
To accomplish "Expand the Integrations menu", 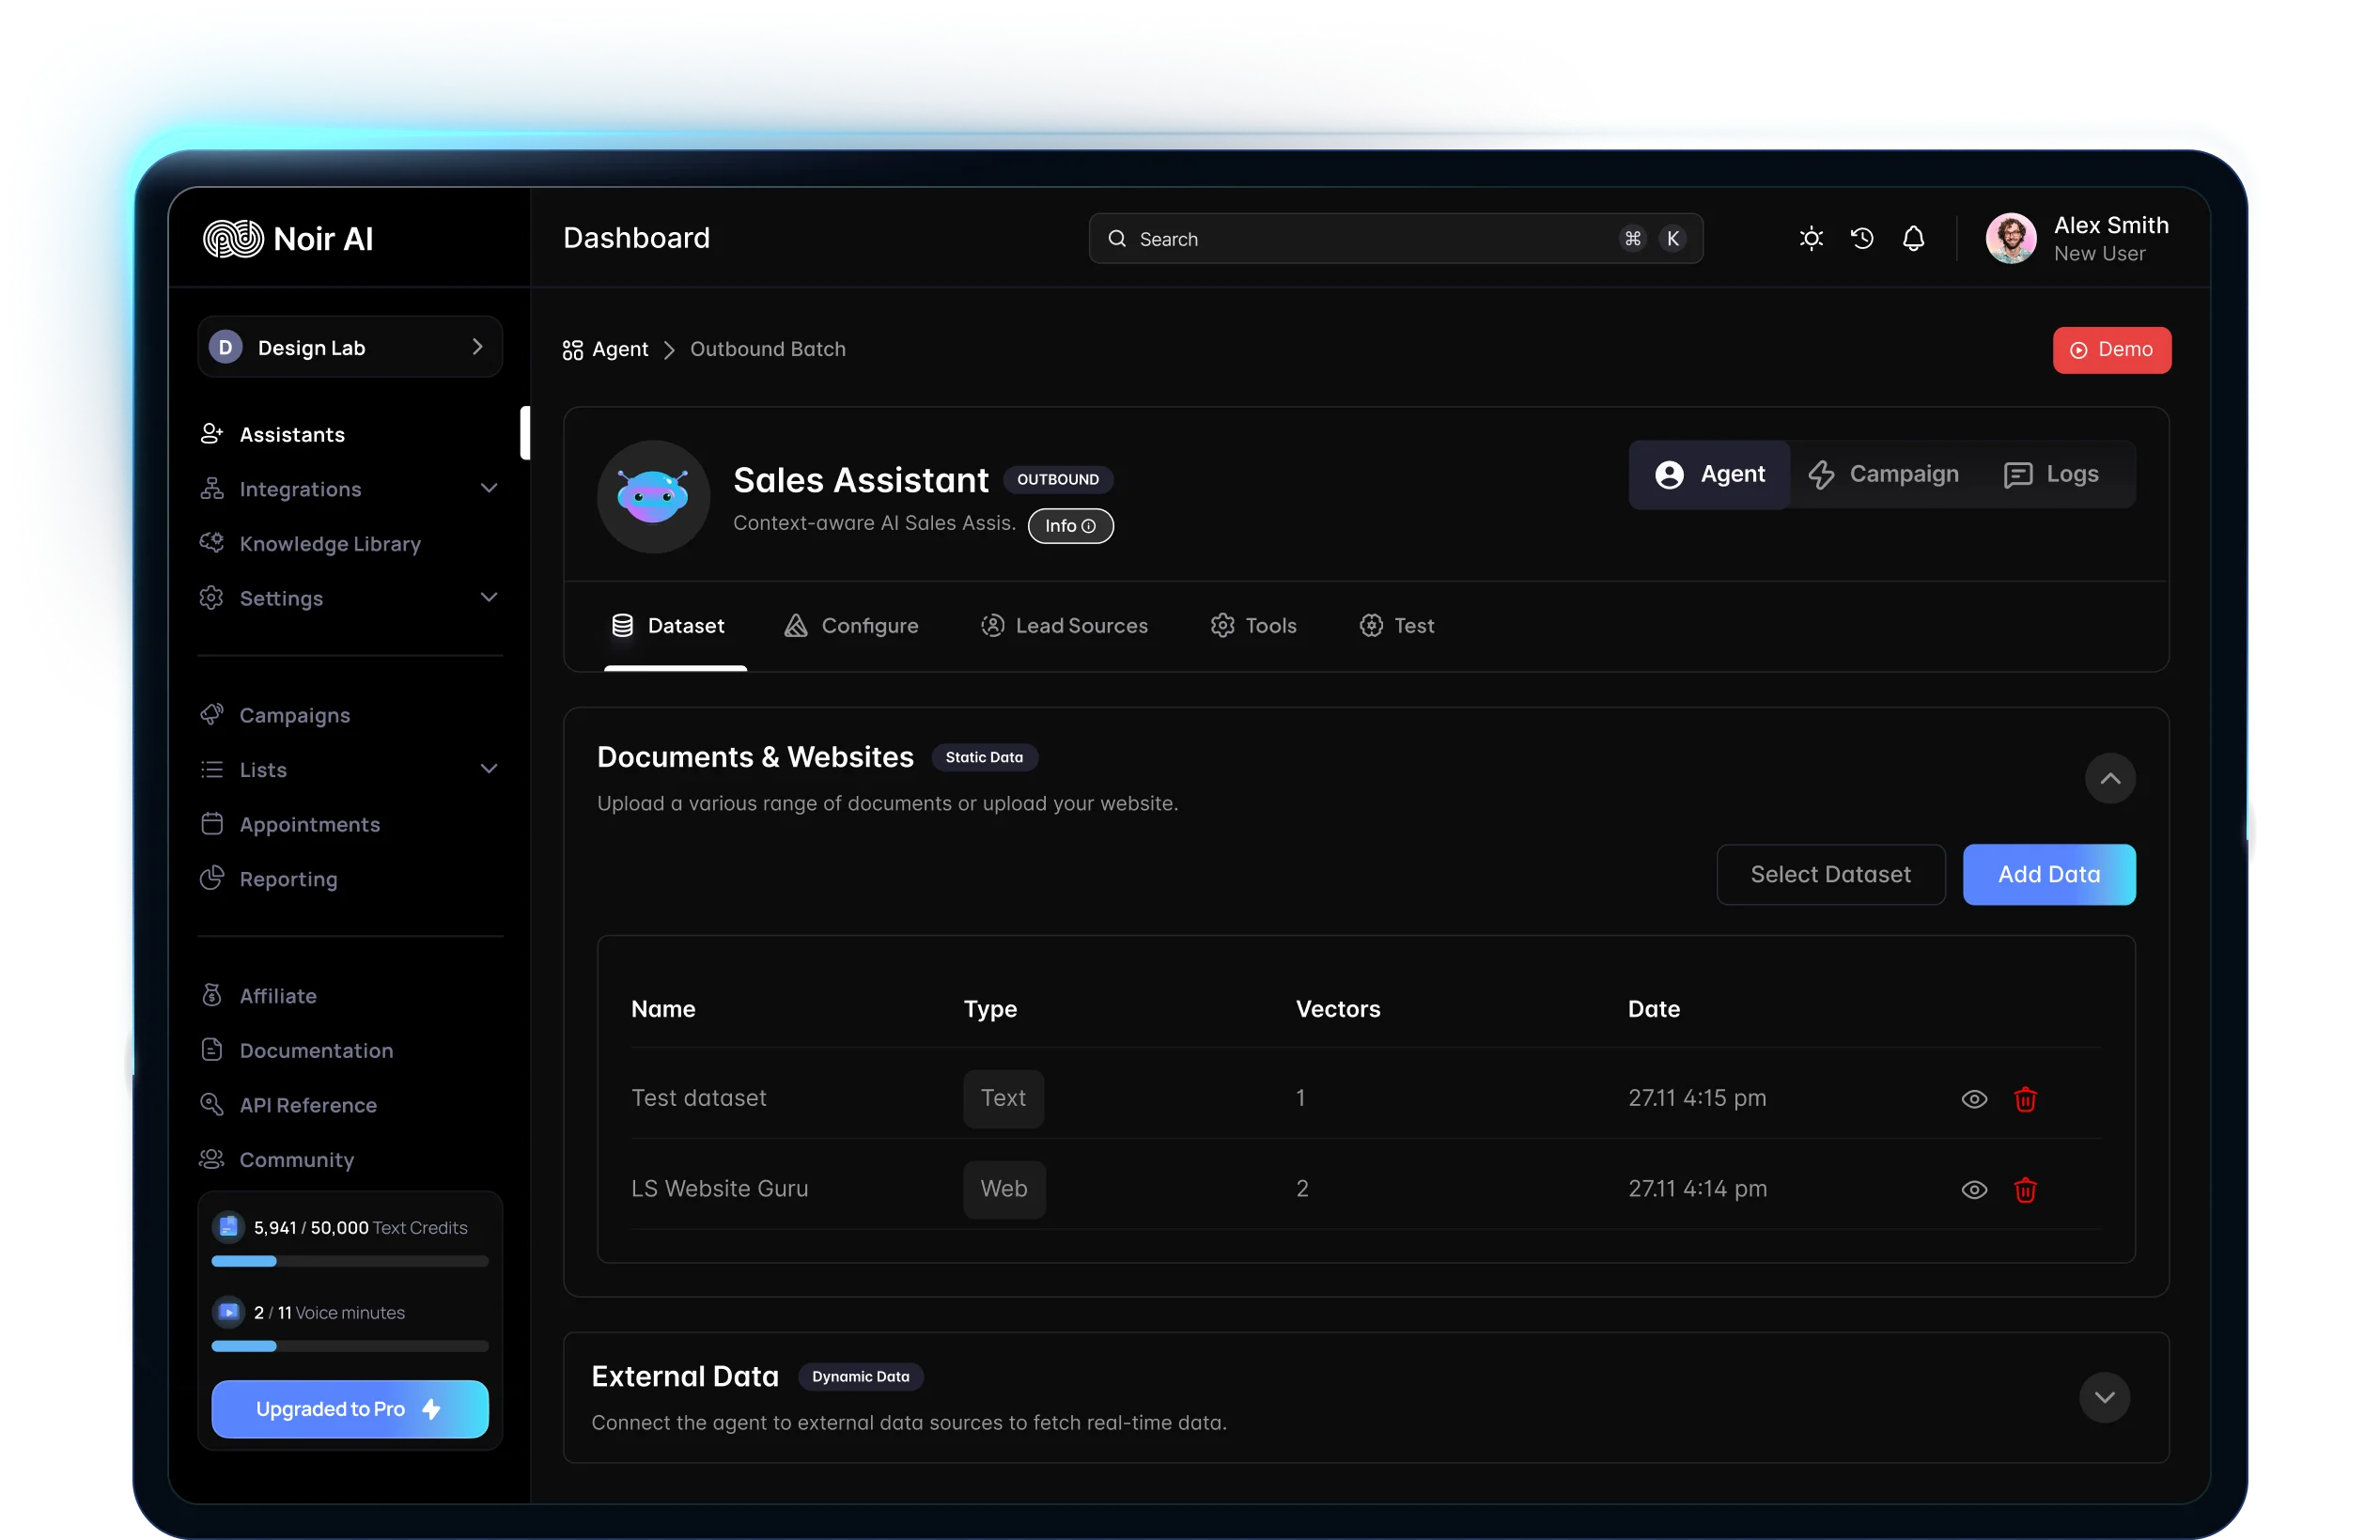I will pos(489,488).
